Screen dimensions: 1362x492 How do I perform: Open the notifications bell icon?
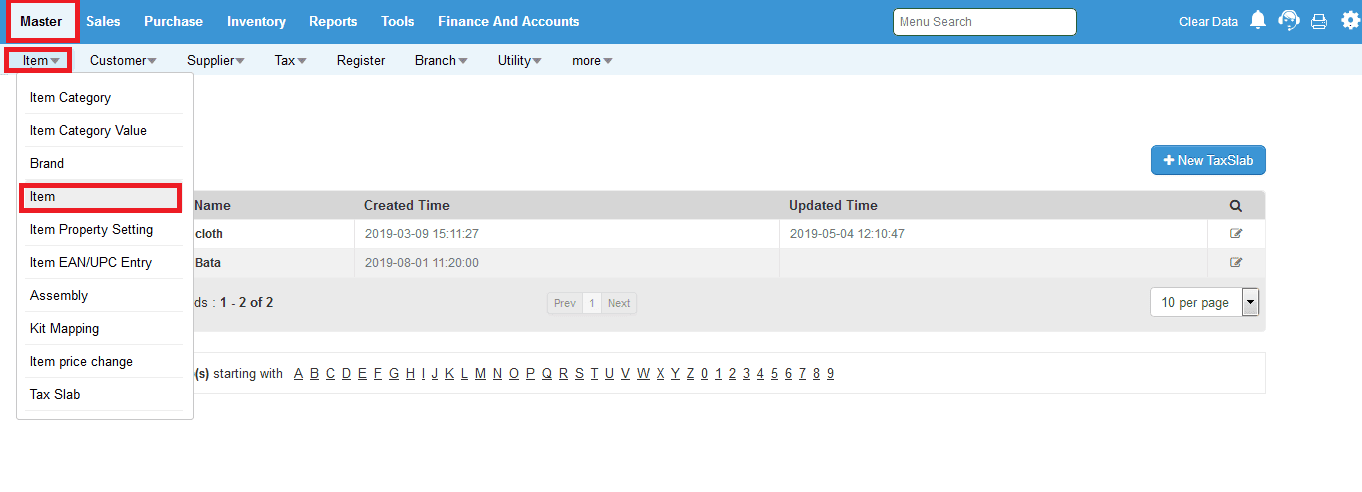[1258, 21]
